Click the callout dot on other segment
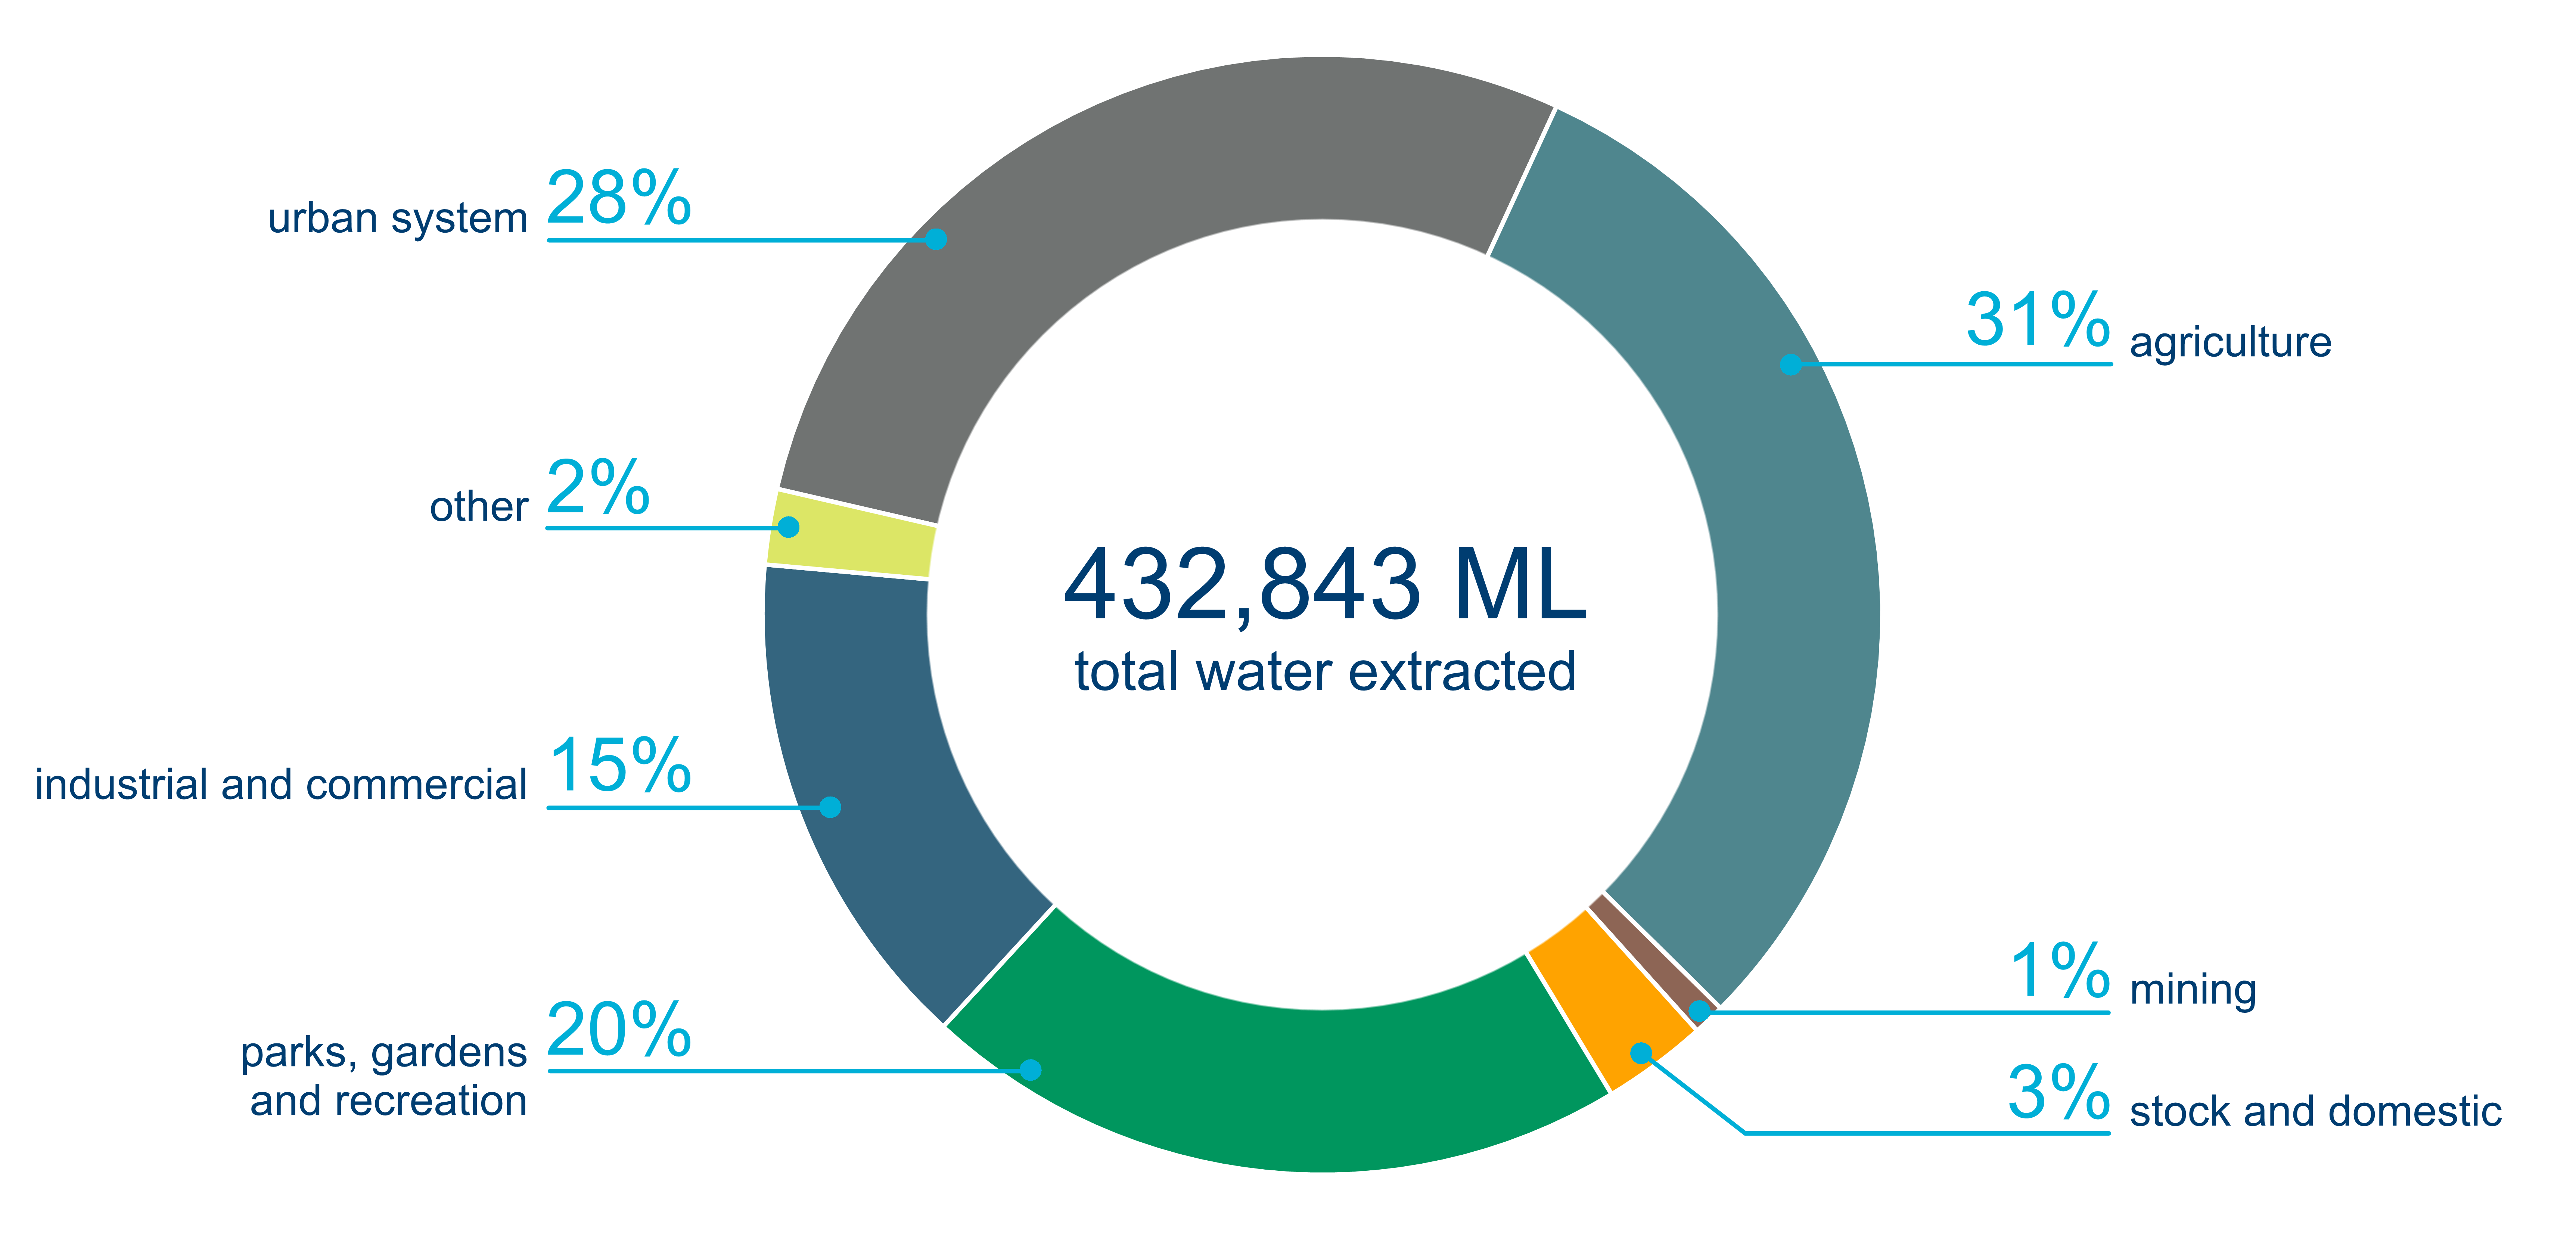The image size is (2576, 1257). (x=788, y=527)
